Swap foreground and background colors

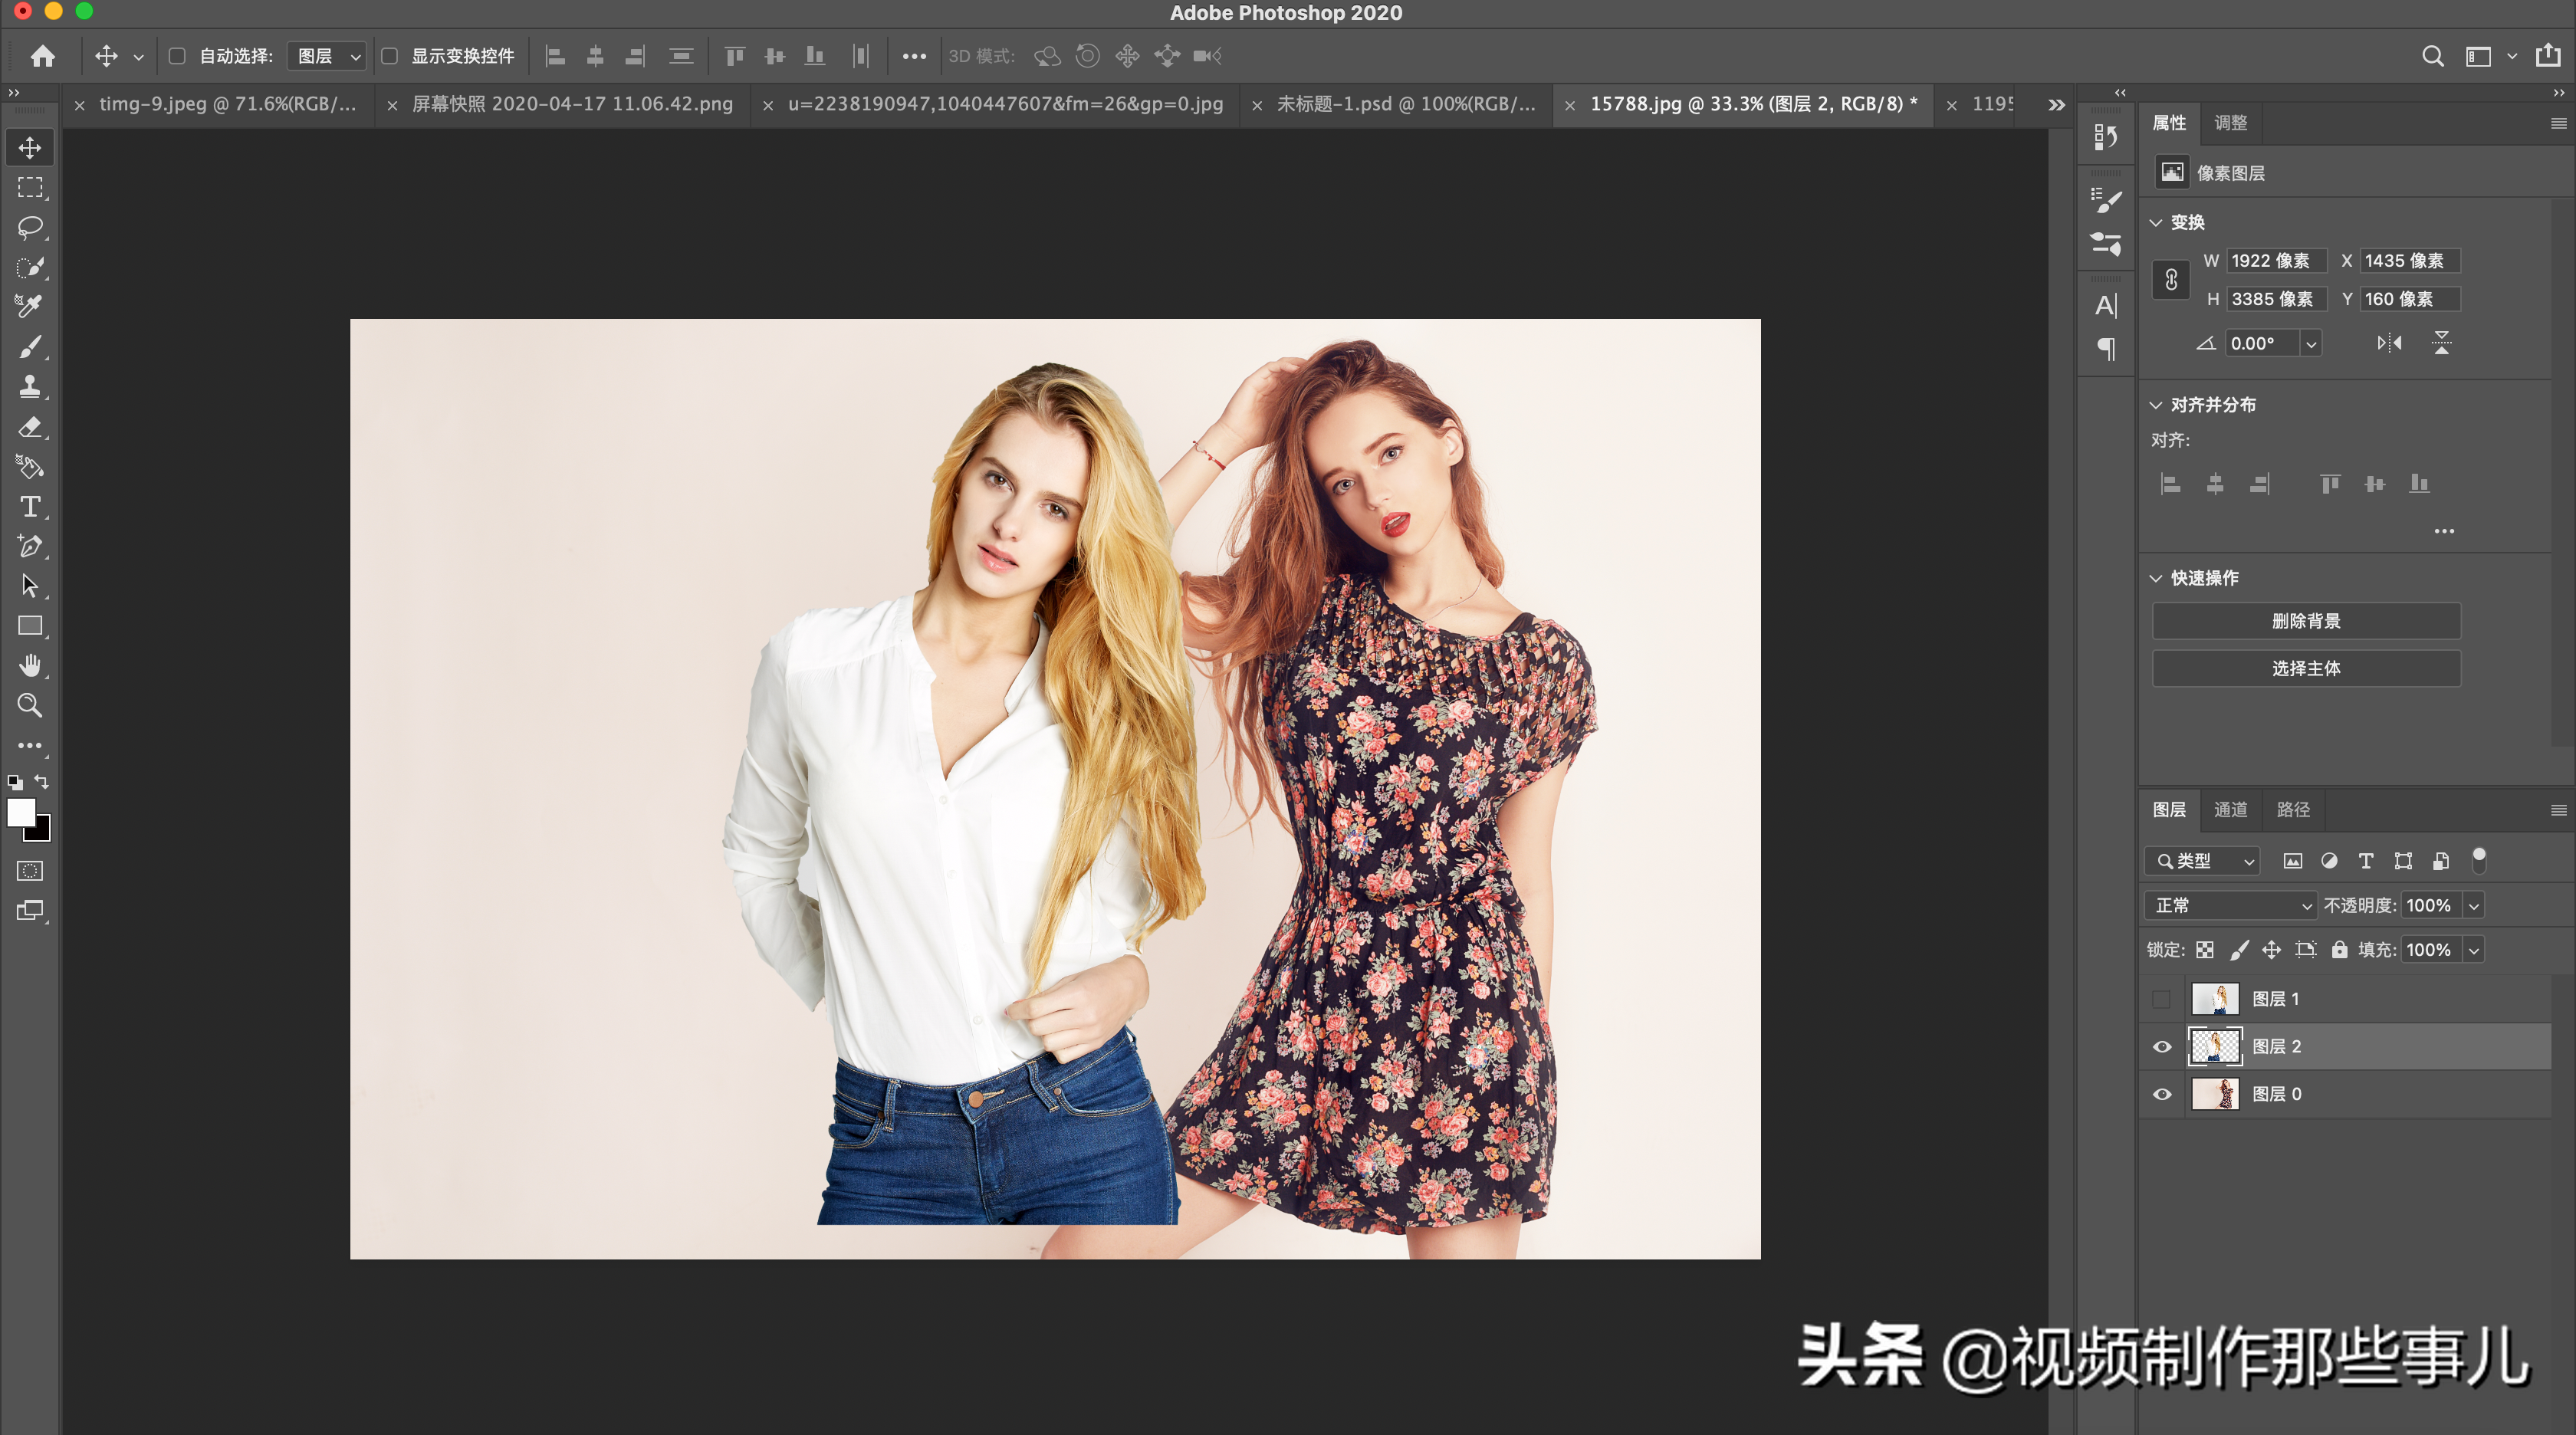42,781
